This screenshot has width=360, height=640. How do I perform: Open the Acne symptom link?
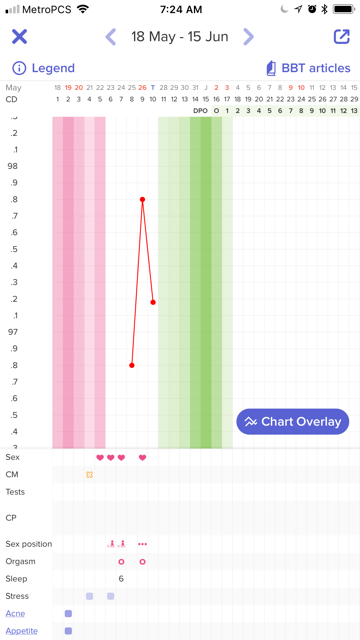coord(15,613)
